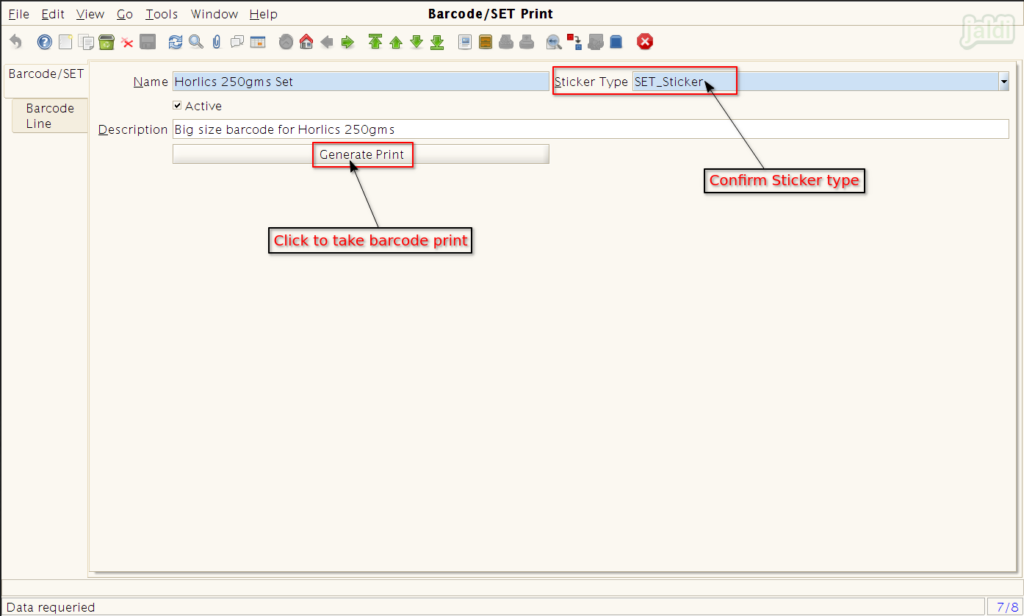The height and width of the screenshot is (616, 1024).
Task: Open the Window menu
Action: [x=214, y=14]
